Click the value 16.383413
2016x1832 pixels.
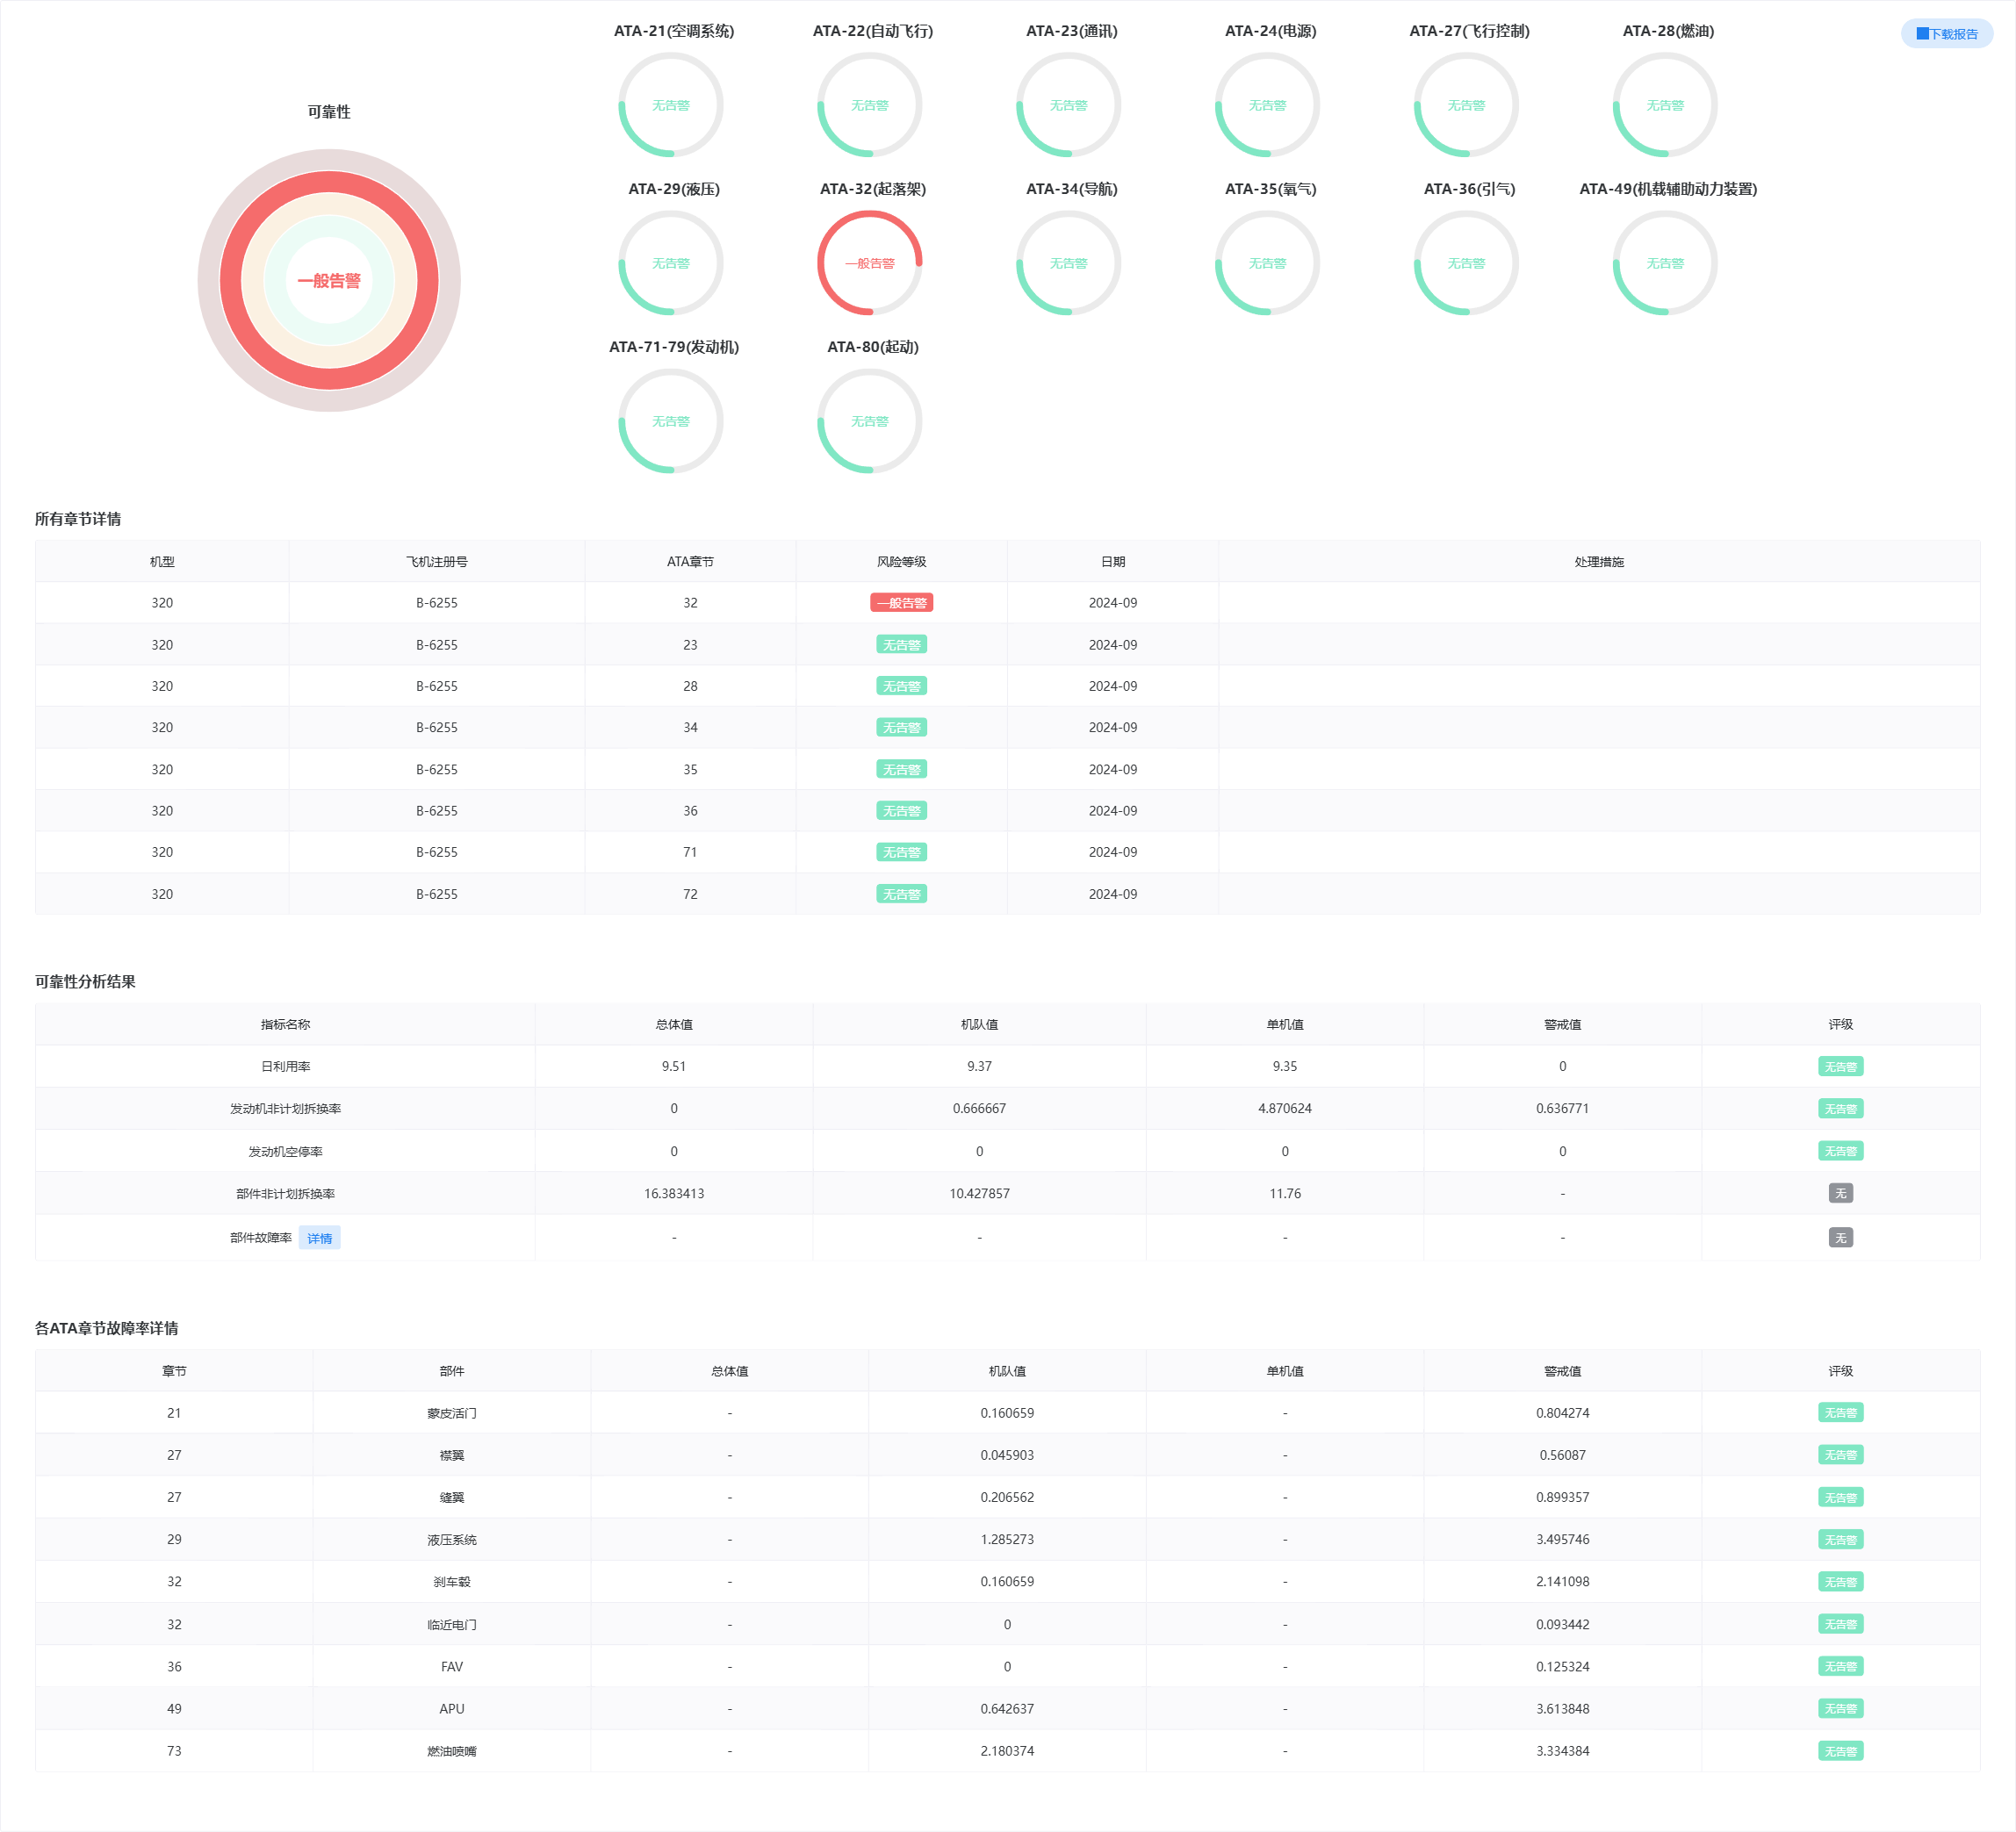(674, 1194)
